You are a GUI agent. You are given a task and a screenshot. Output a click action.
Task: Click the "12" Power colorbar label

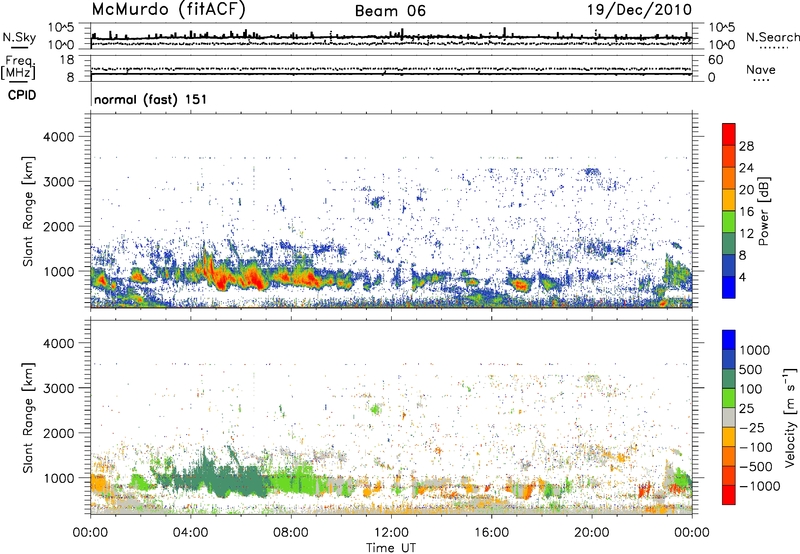746,234
